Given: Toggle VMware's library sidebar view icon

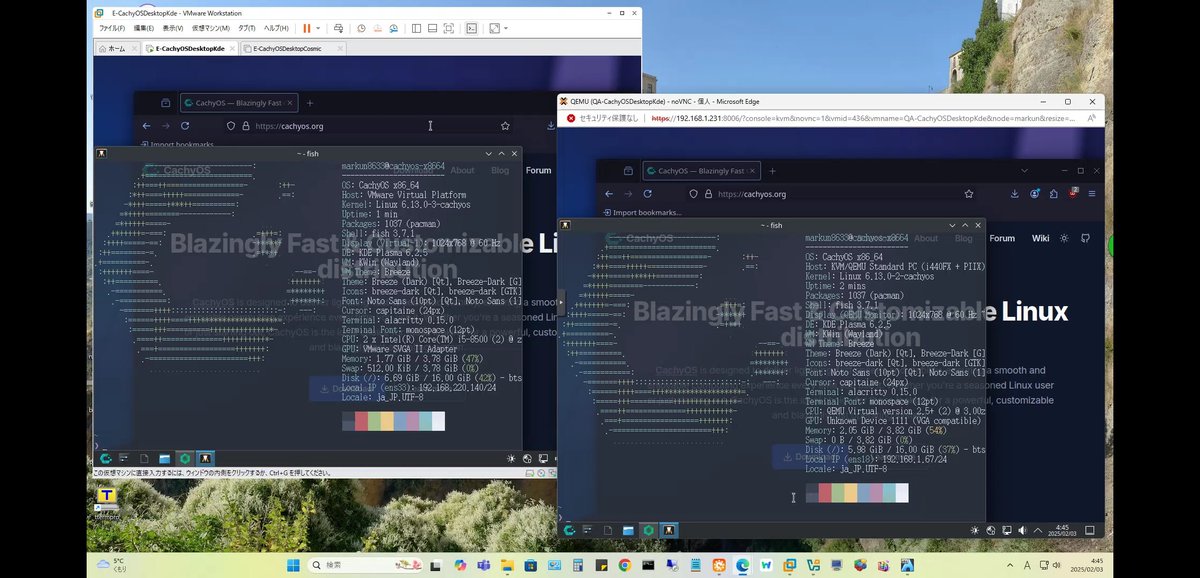Looking at the screenshot, I should pyautogui.click(x=416, y=28).
